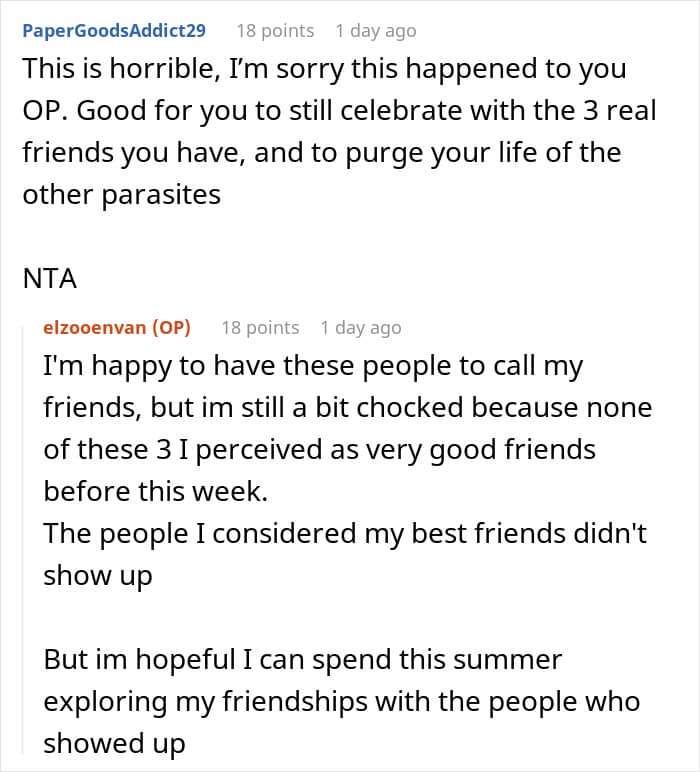Click the line 'of these 3 I perceived'
Viewport: 700px width, 772px height.
319,450
